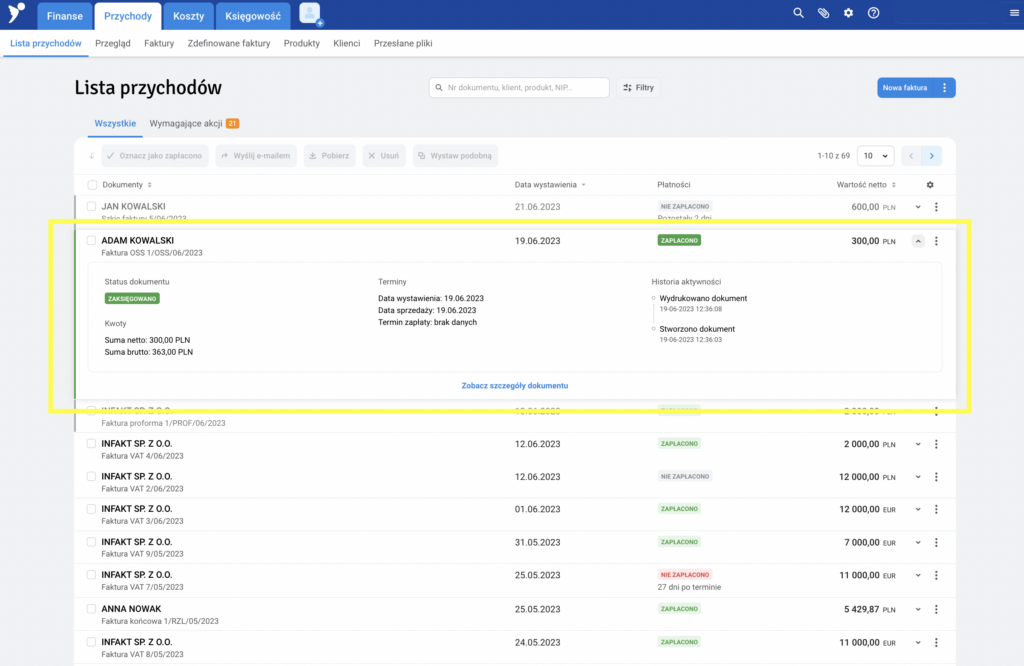Open the hamburger menu in top right
1024x666 pixels.
pos(1014,13)
